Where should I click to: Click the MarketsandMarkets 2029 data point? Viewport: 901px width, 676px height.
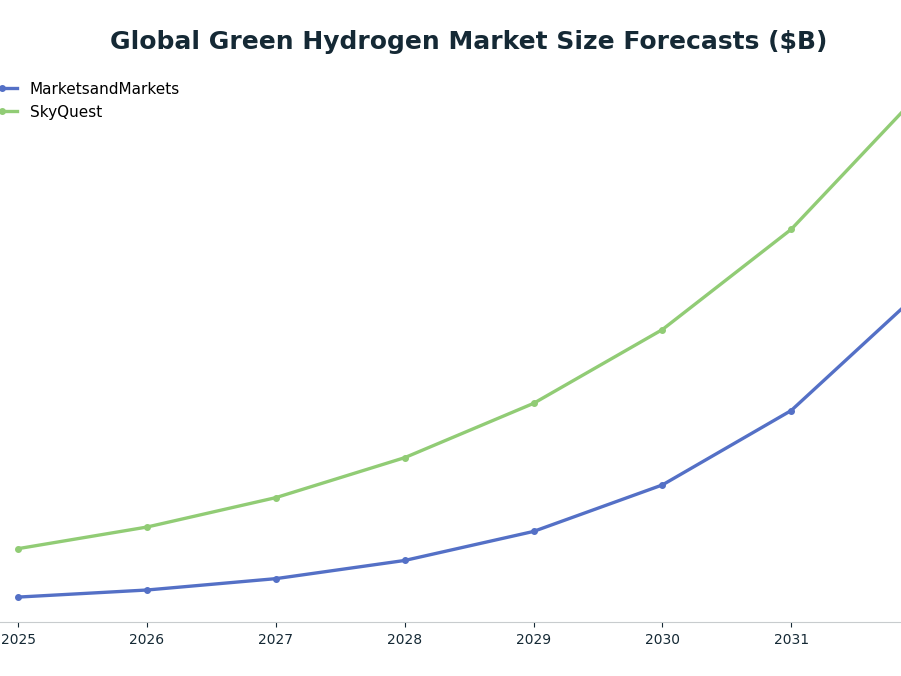click(534, 531)
